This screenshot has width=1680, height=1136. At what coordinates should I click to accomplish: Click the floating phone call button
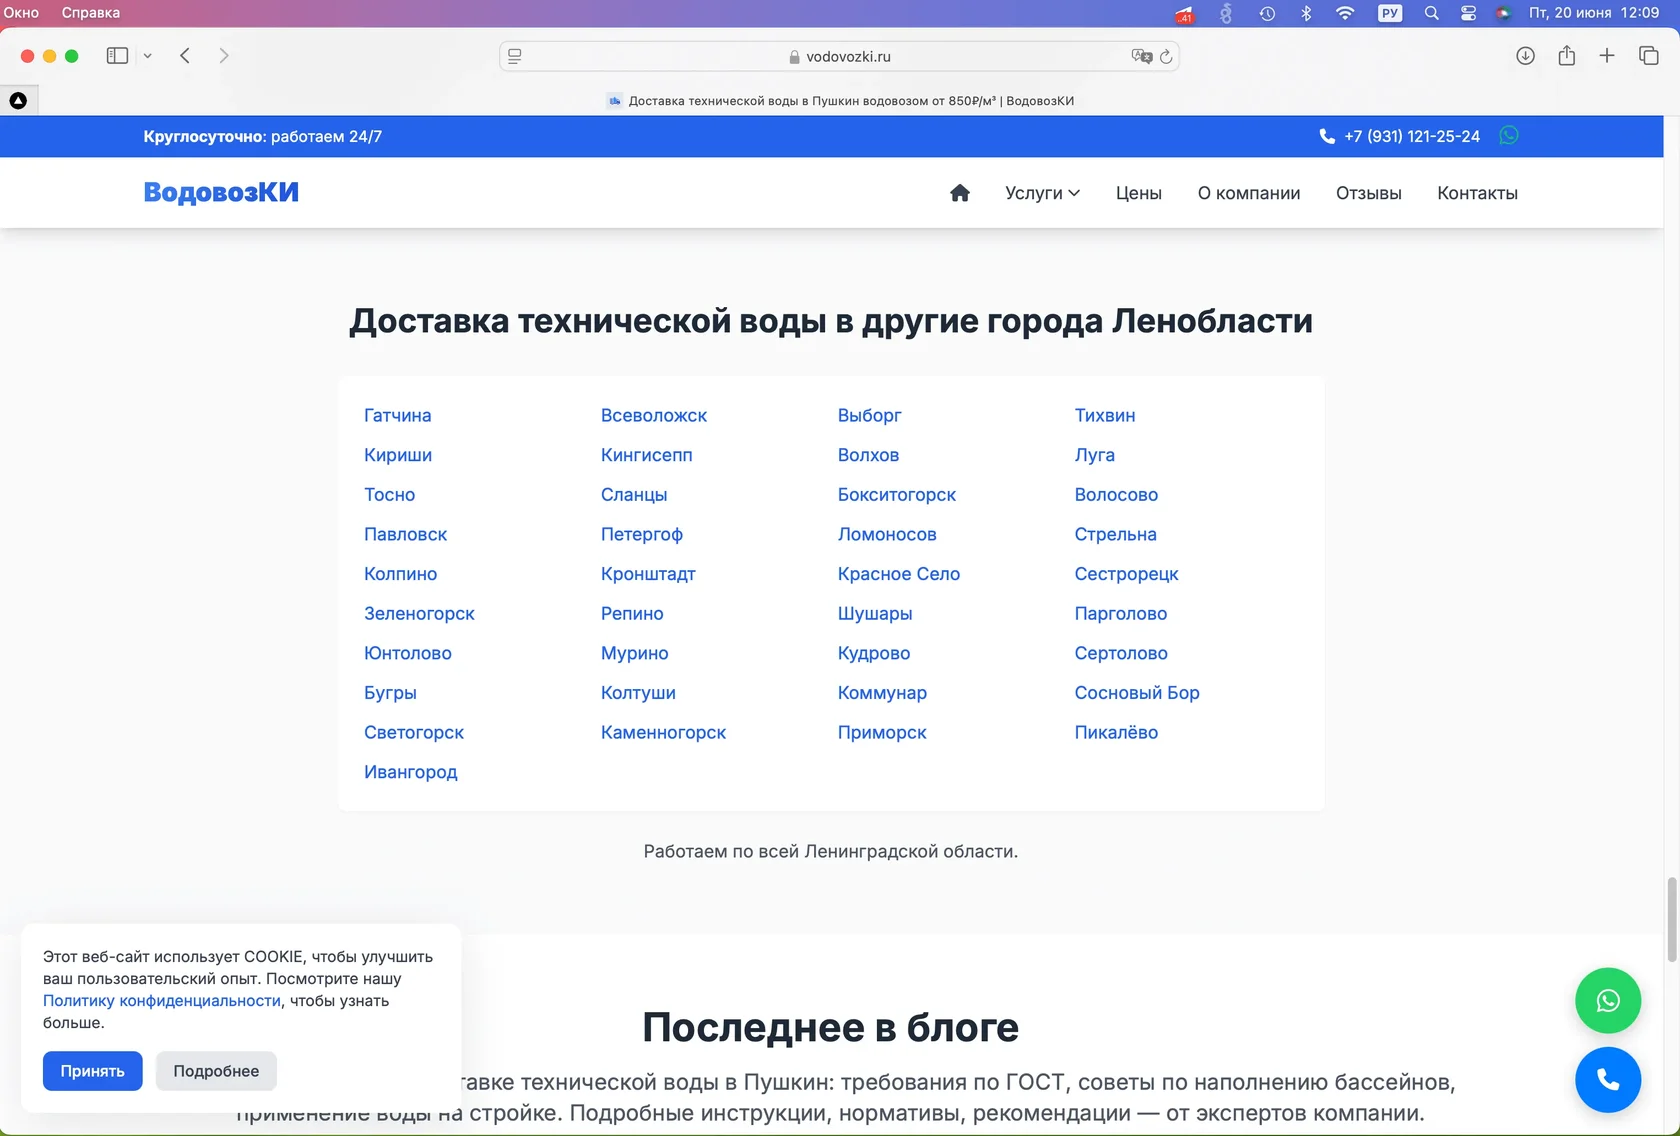click(1607, 1080)
